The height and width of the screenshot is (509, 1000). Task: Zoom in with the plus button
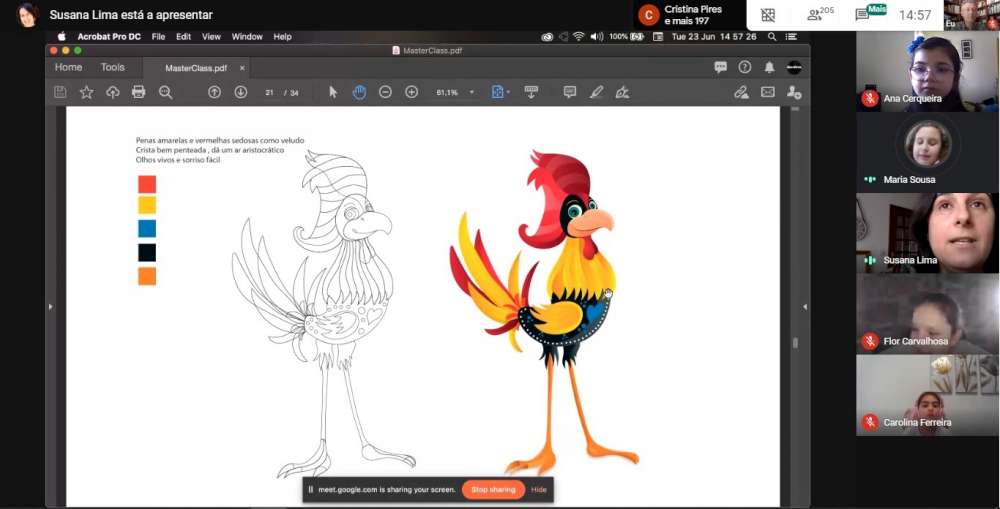(x=411, y=92)
